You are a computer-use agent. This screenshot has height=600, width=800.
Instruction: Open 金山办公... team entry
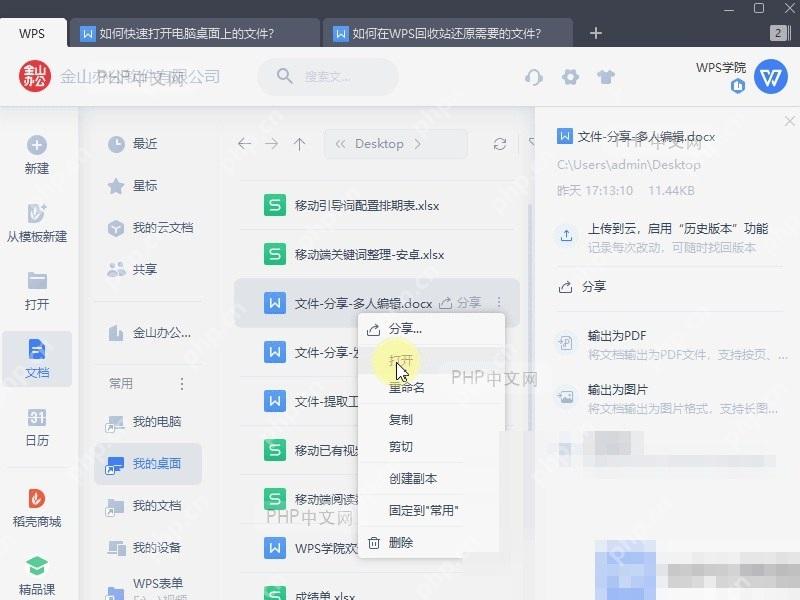pos(148,333)
